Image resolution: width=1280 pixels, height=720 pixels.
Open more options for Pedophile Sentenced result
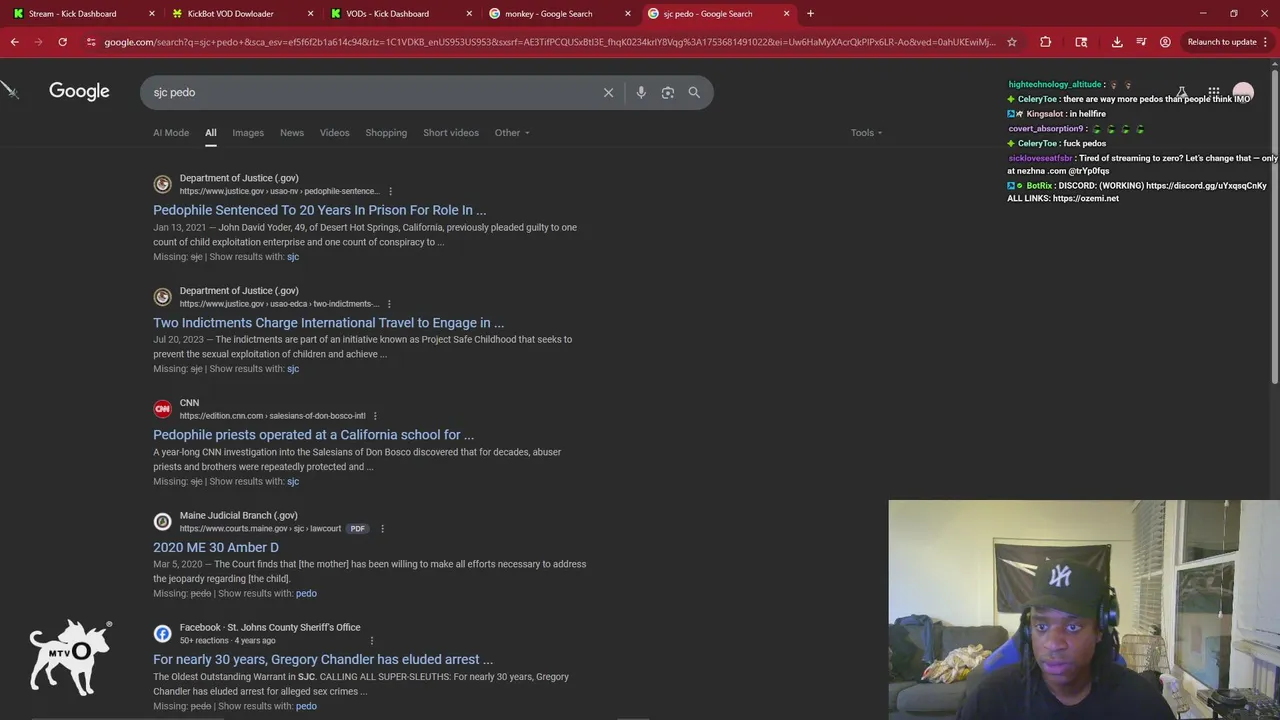[390, 191]
